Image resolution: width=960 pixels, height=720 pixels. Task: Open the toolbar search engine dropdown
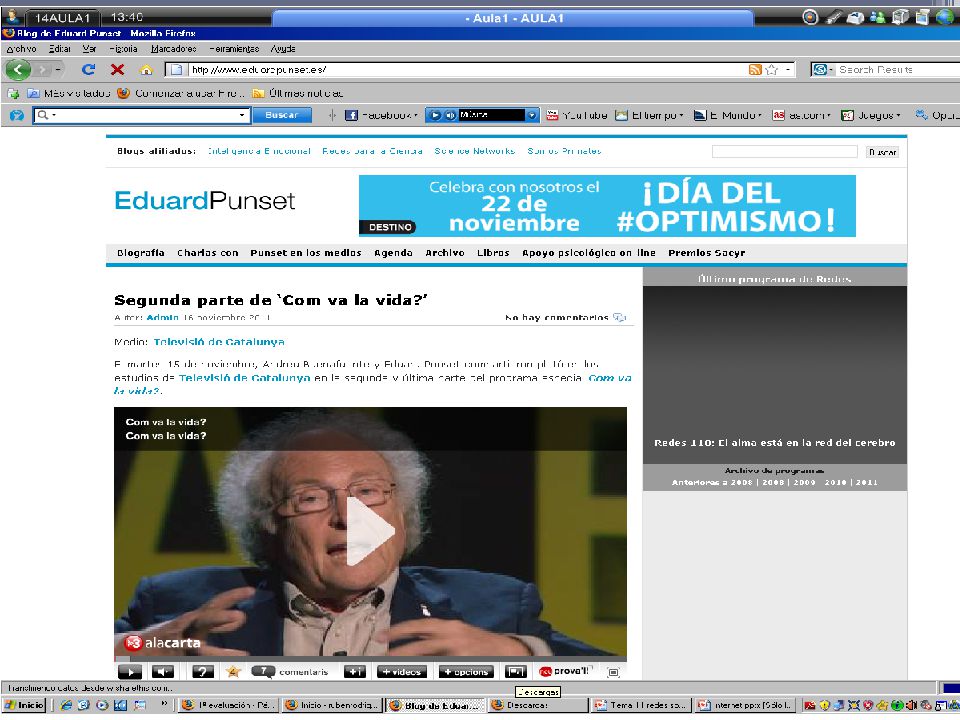(x=46, y=115)
